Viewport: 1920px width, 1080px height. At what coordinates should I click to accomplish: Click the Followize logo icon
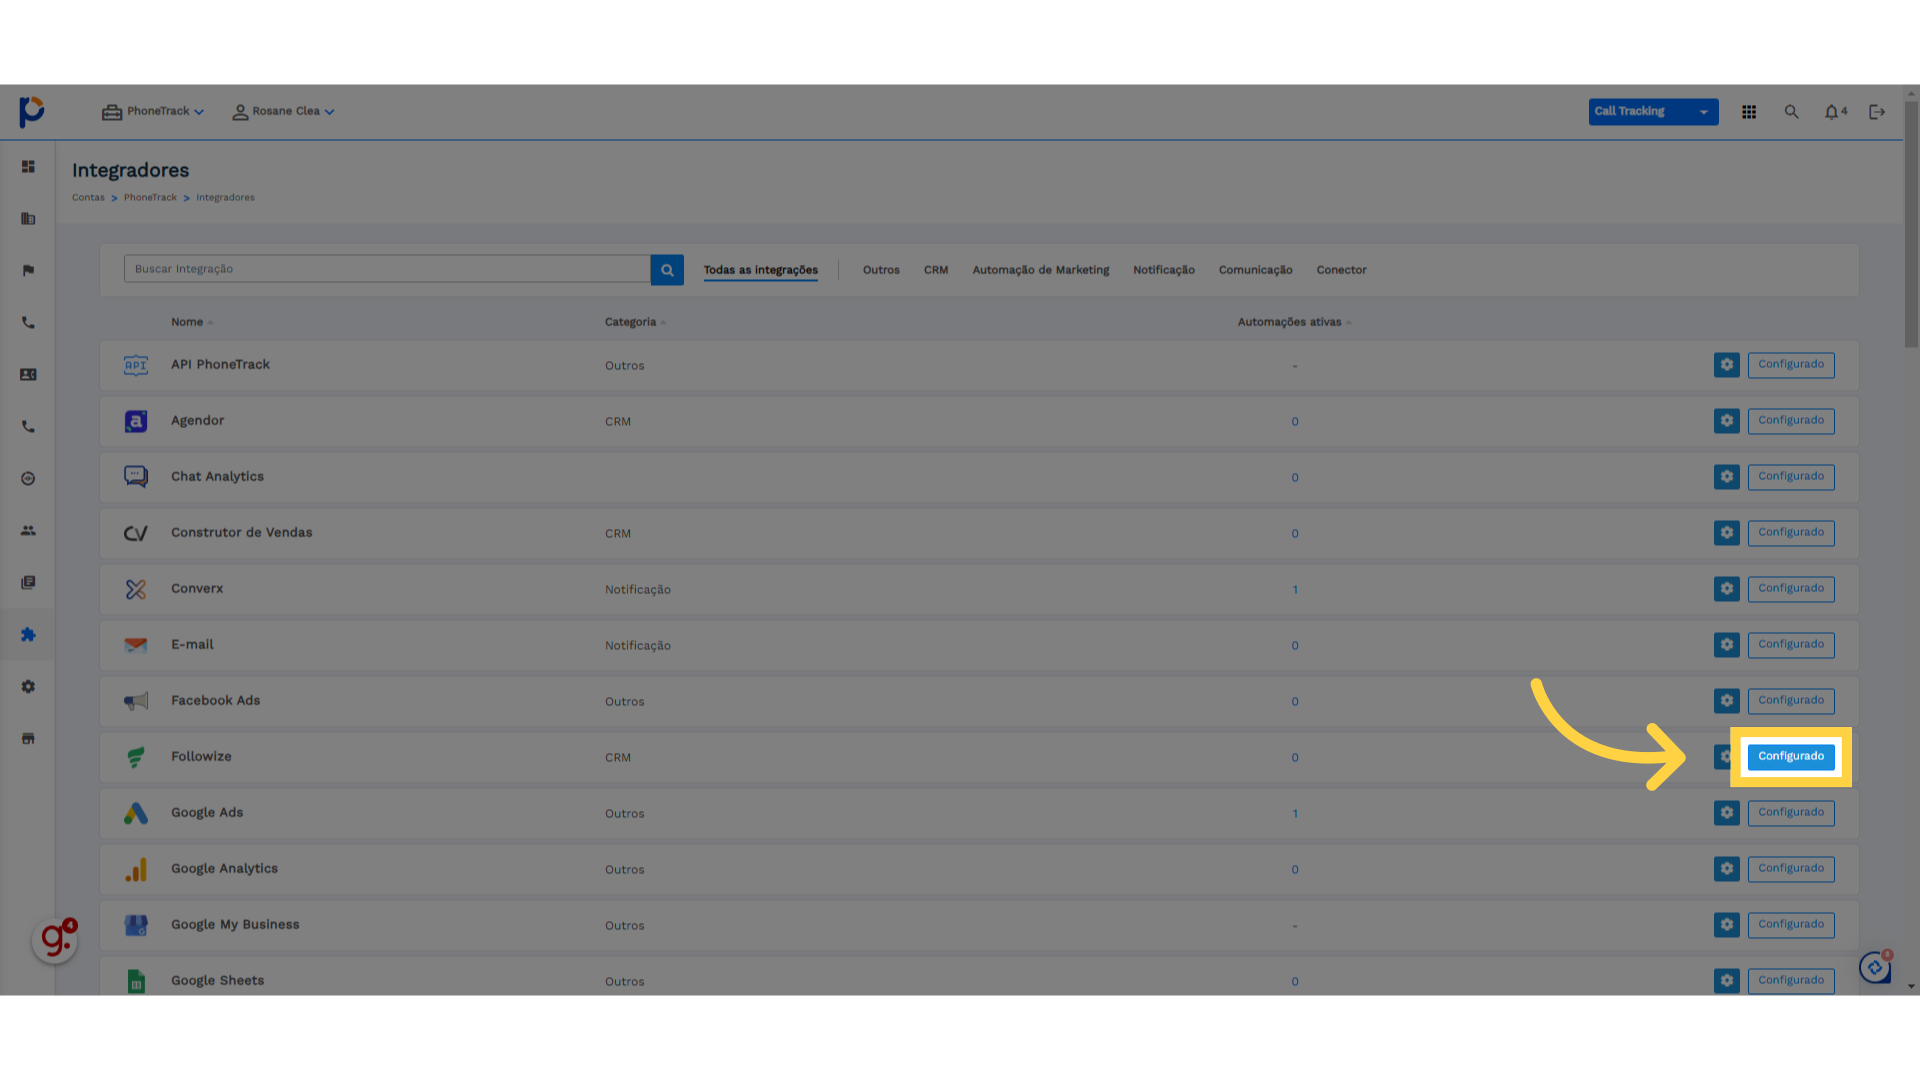136,757
